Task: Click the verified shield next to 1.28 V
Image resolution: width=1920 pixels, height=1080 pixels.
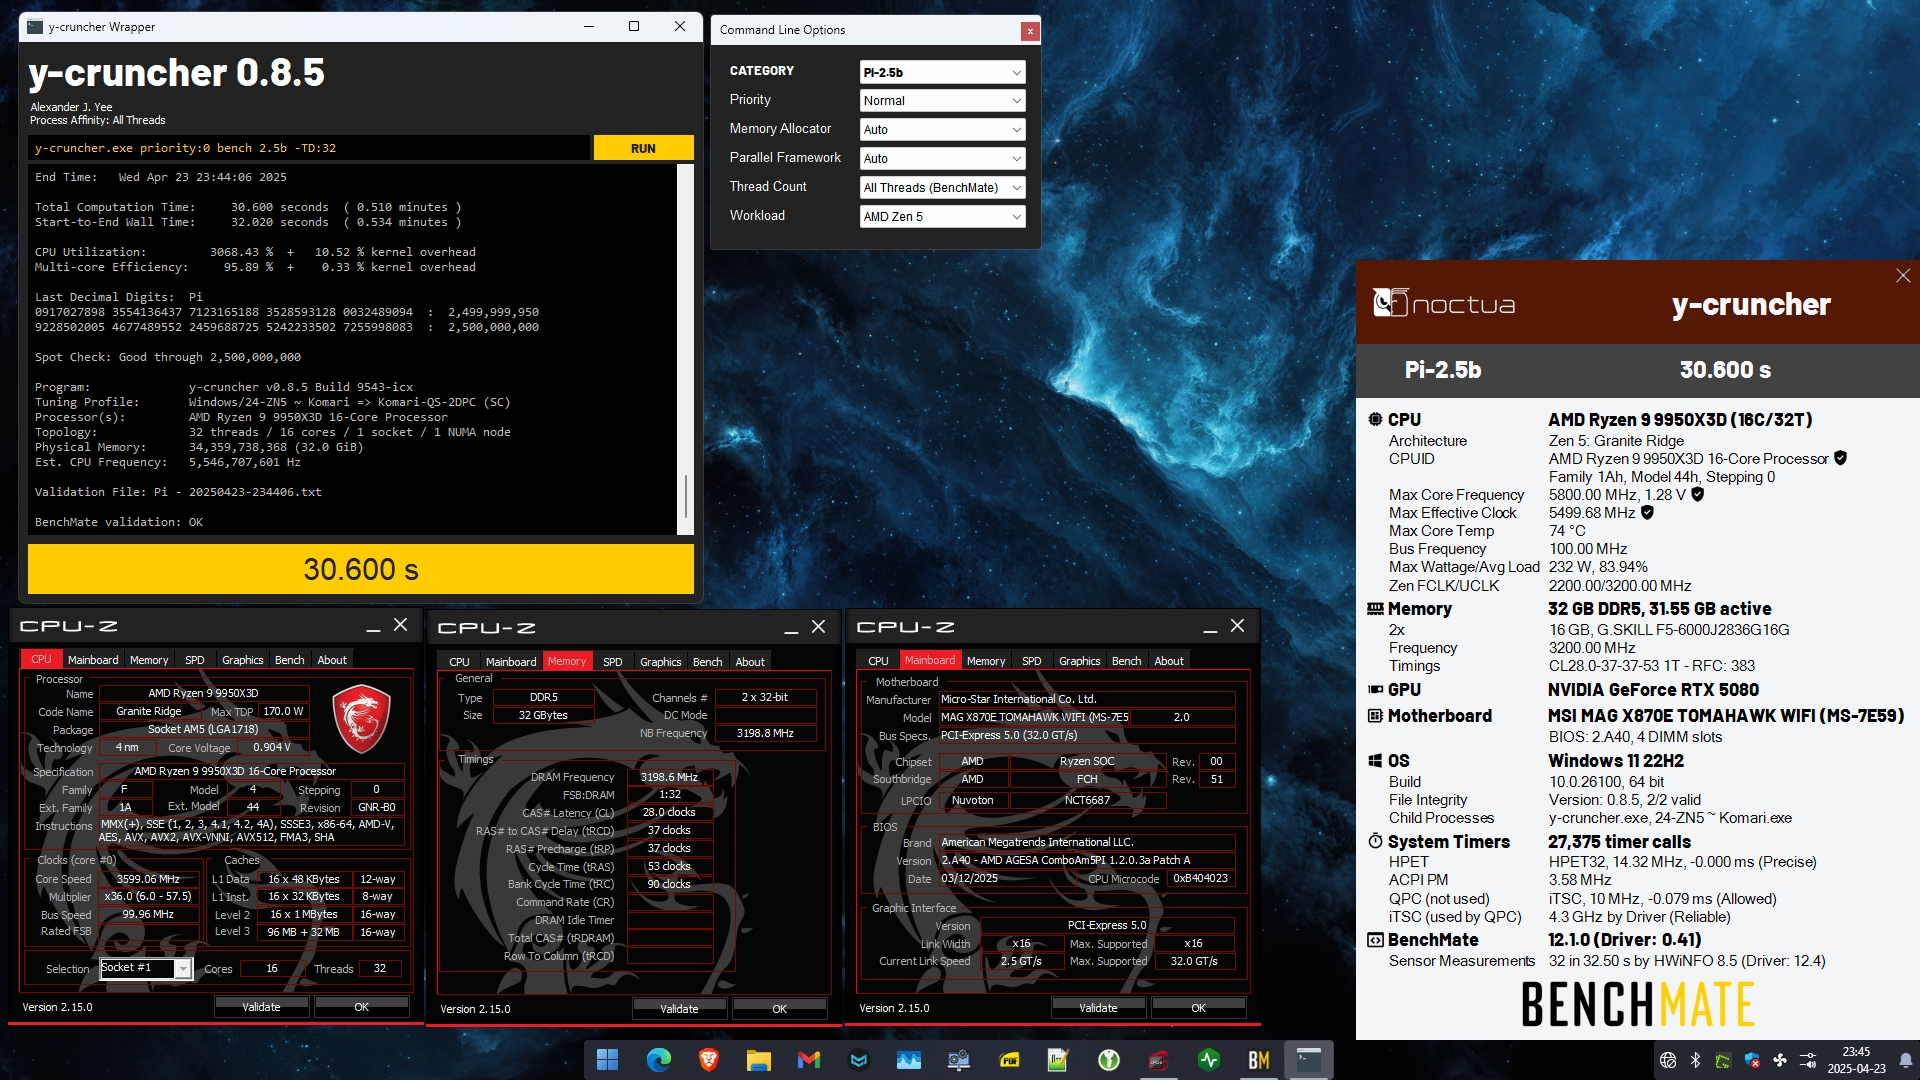Action: point(1697,494)
